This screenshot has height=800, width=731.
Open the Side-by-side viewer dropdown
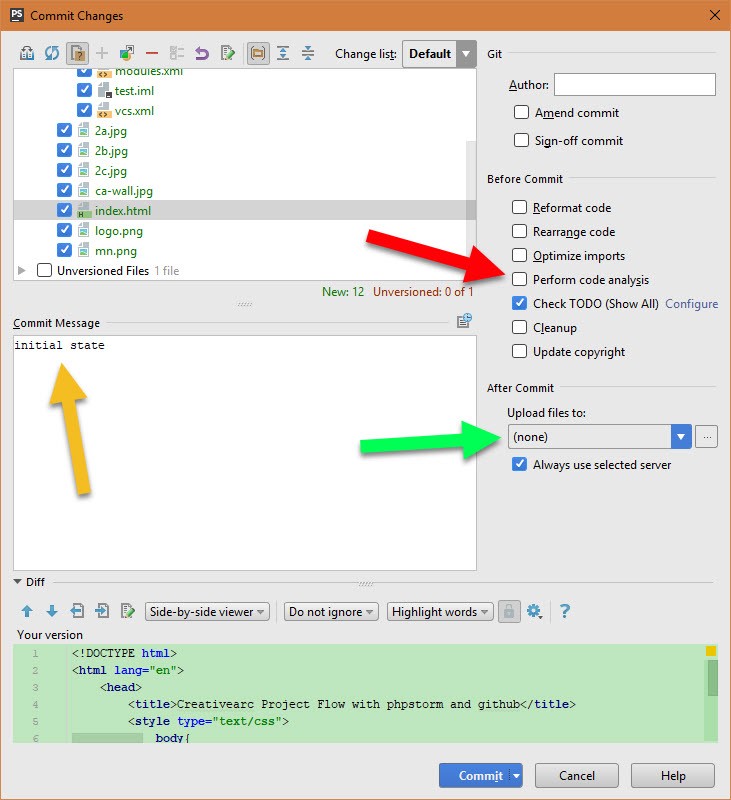(207, 612)
